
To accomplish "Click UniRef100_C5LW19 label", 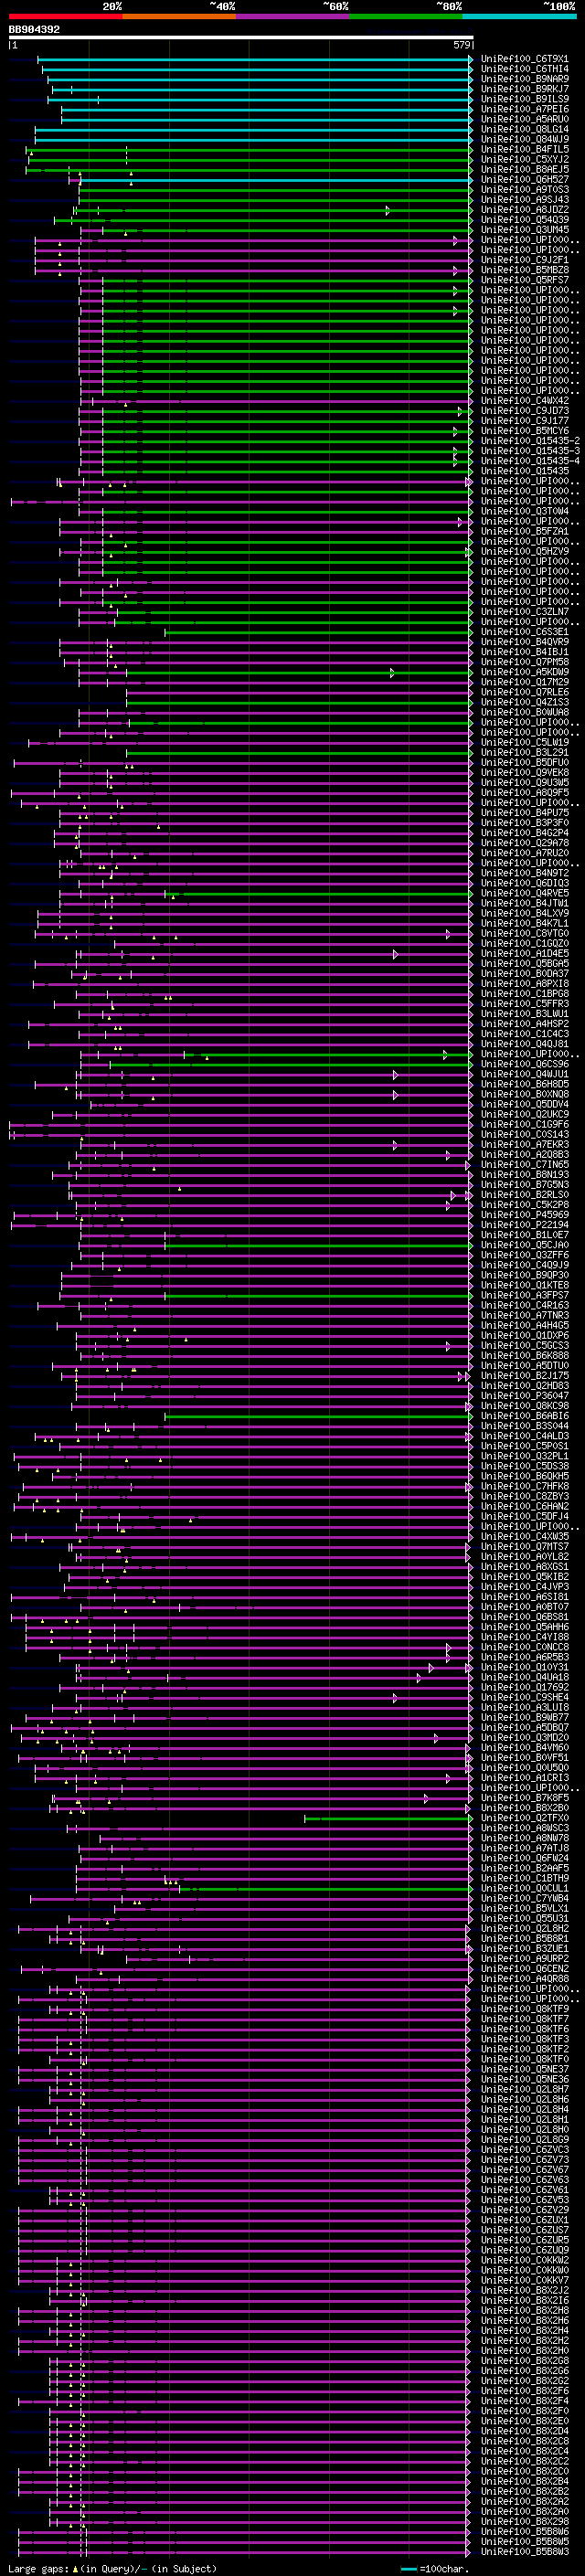I will 524,742.
